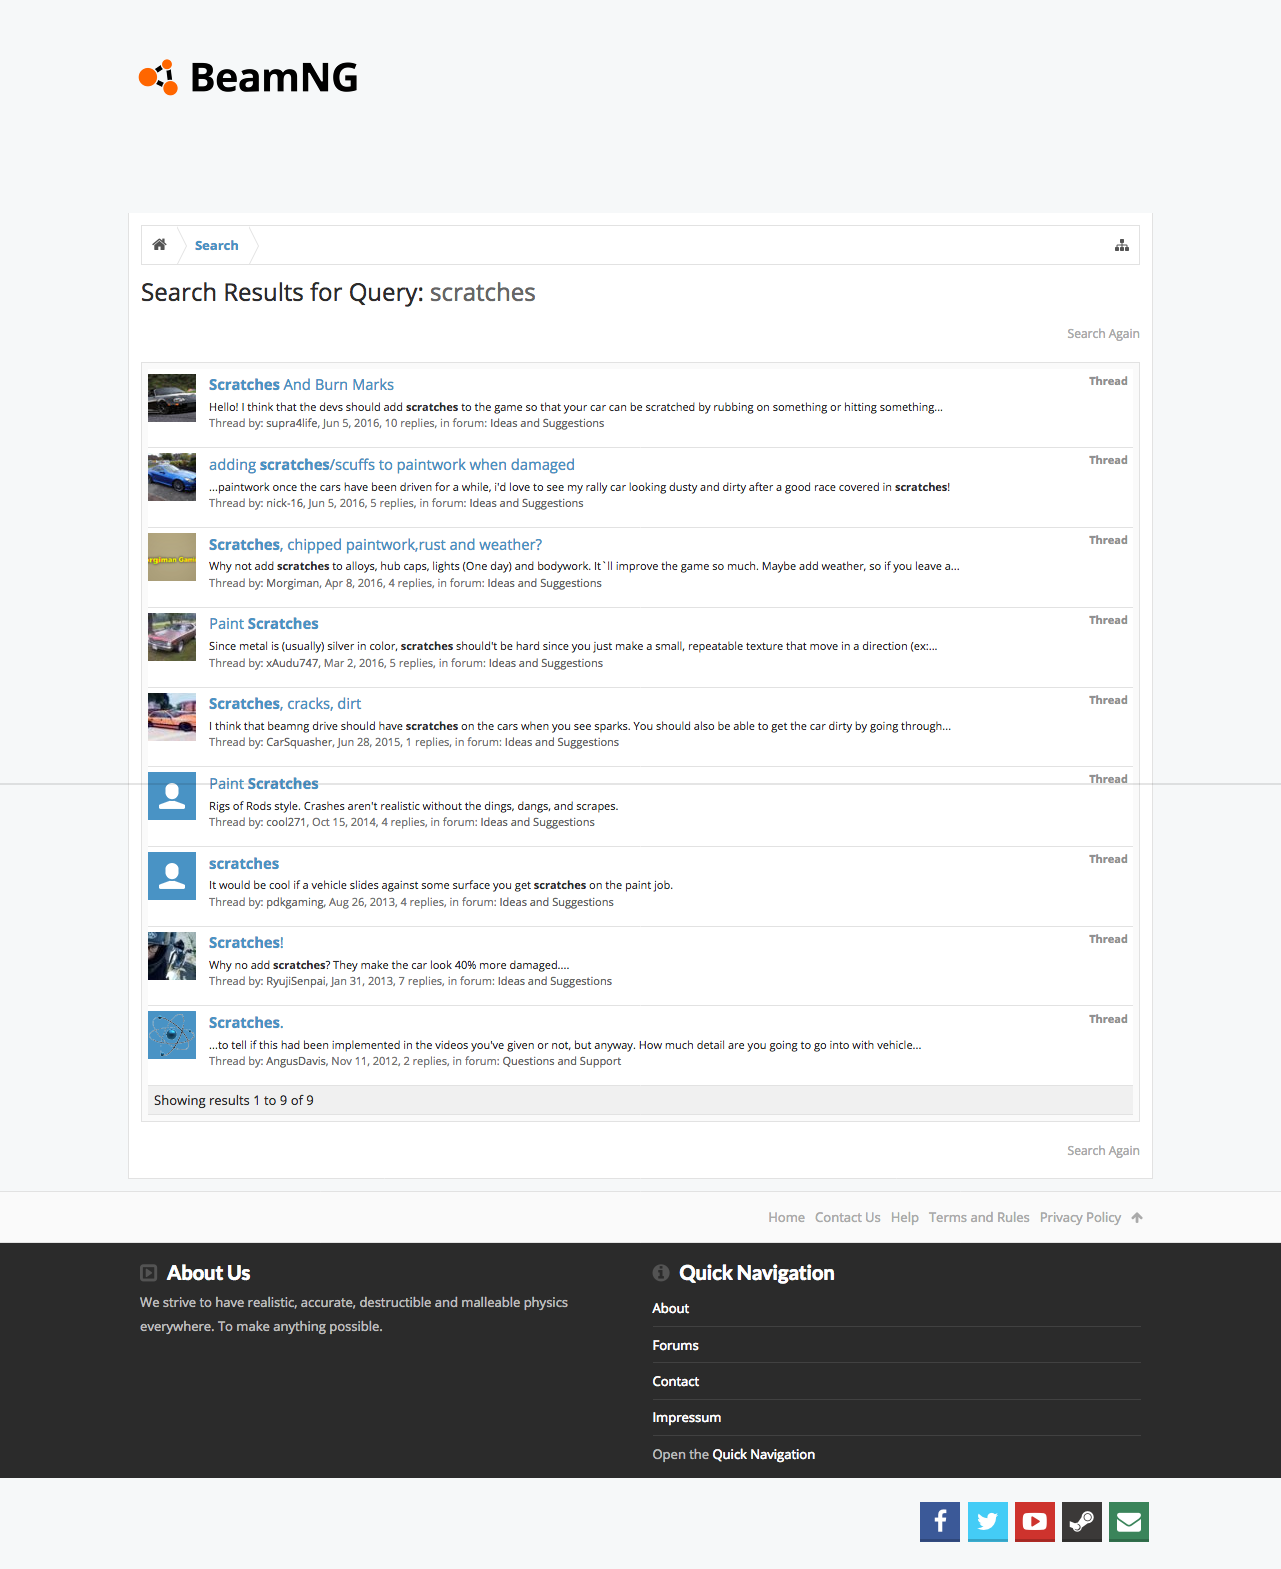Open About in Quick Navigation
This screenshot has width=1281, height=1569.
670,1308
